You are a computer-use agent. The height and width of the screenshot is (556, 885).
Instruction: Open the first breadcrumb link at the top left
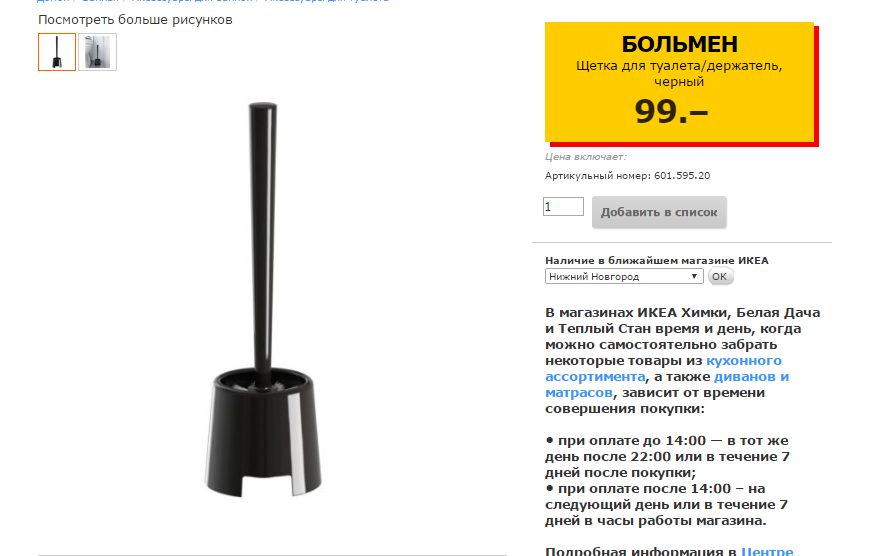tap(53, 1)
